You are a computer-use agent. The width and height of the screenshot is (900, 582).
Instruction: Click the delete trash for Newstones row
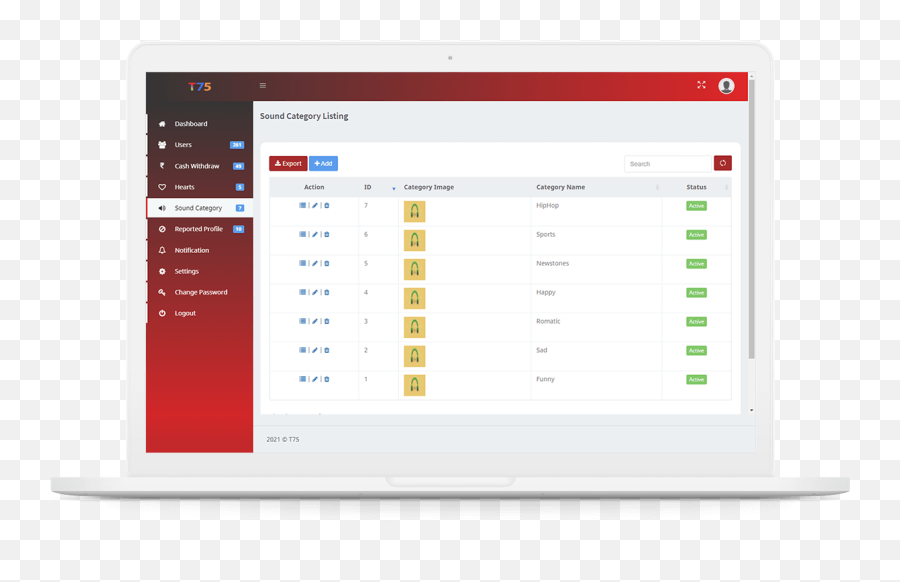327,263
